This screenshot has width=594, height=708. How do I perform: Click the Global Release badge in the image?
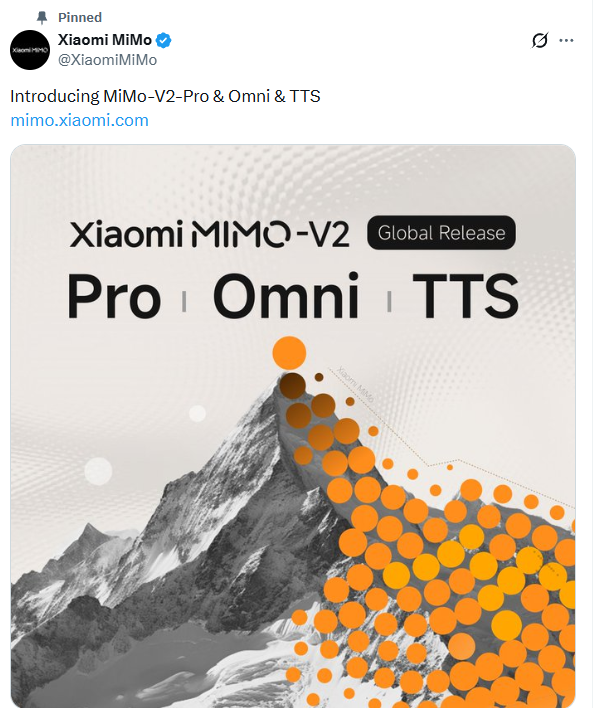441,233
